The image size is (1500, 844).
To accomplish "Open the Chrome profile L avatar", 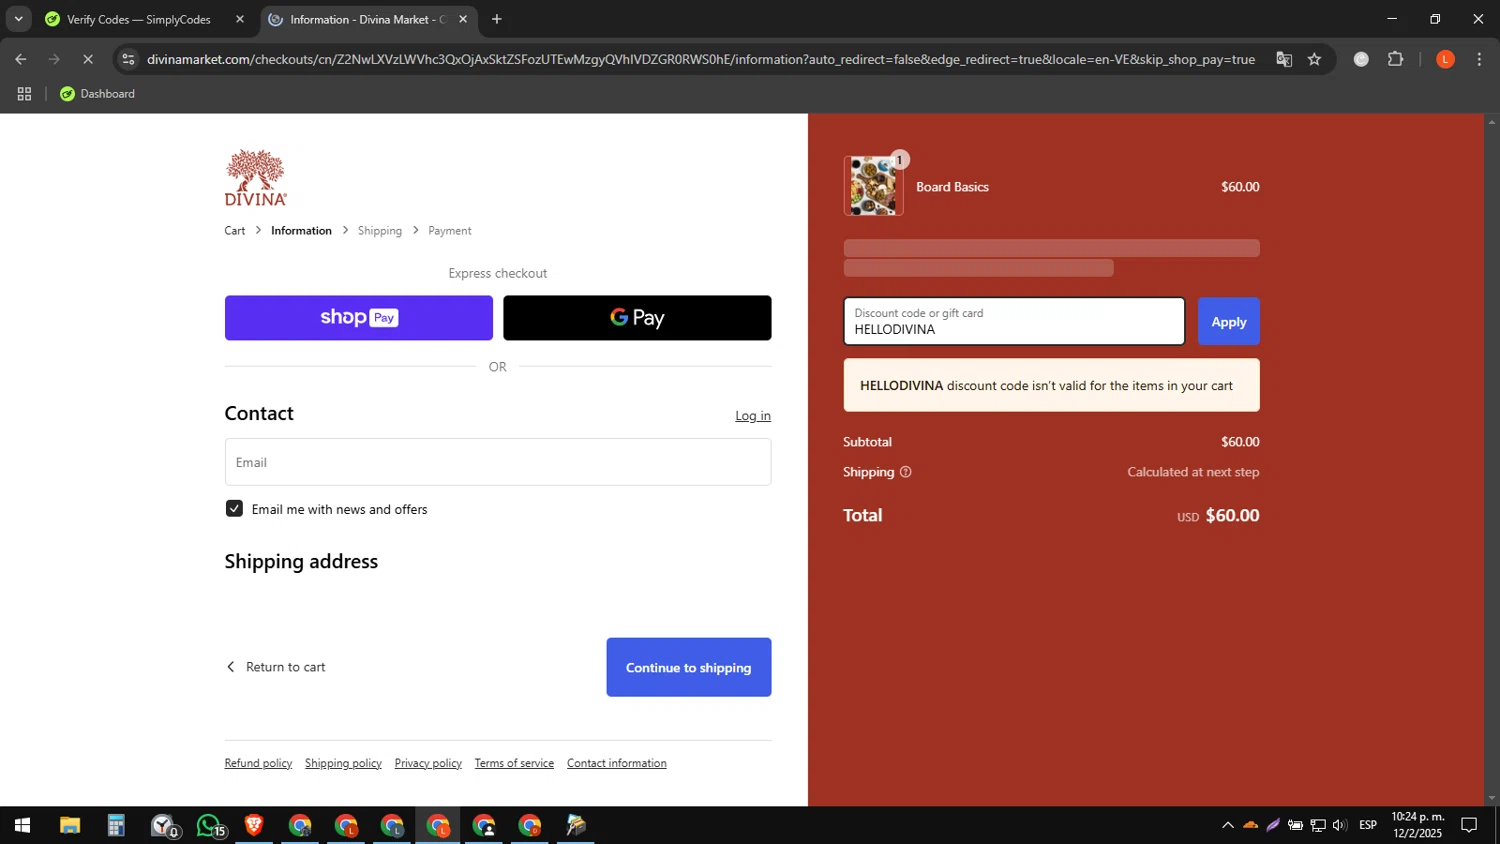I will tap(1445, 60).
